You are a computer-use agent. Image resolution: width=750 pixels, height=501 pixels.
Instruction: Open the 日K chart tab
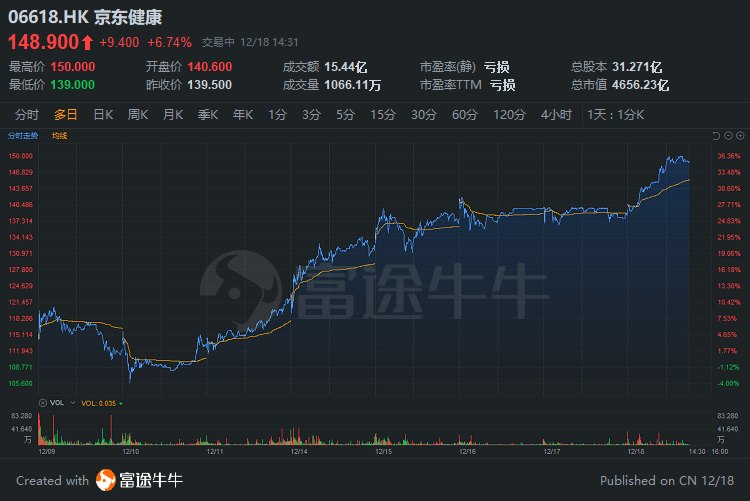click(103, 115)
